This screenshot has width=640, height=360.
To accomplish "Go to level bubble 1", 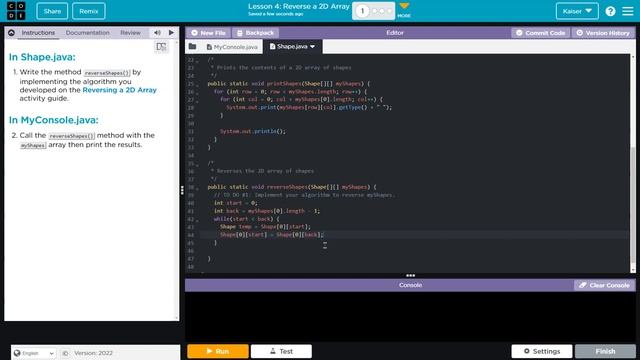I will [x=362, y=11].
